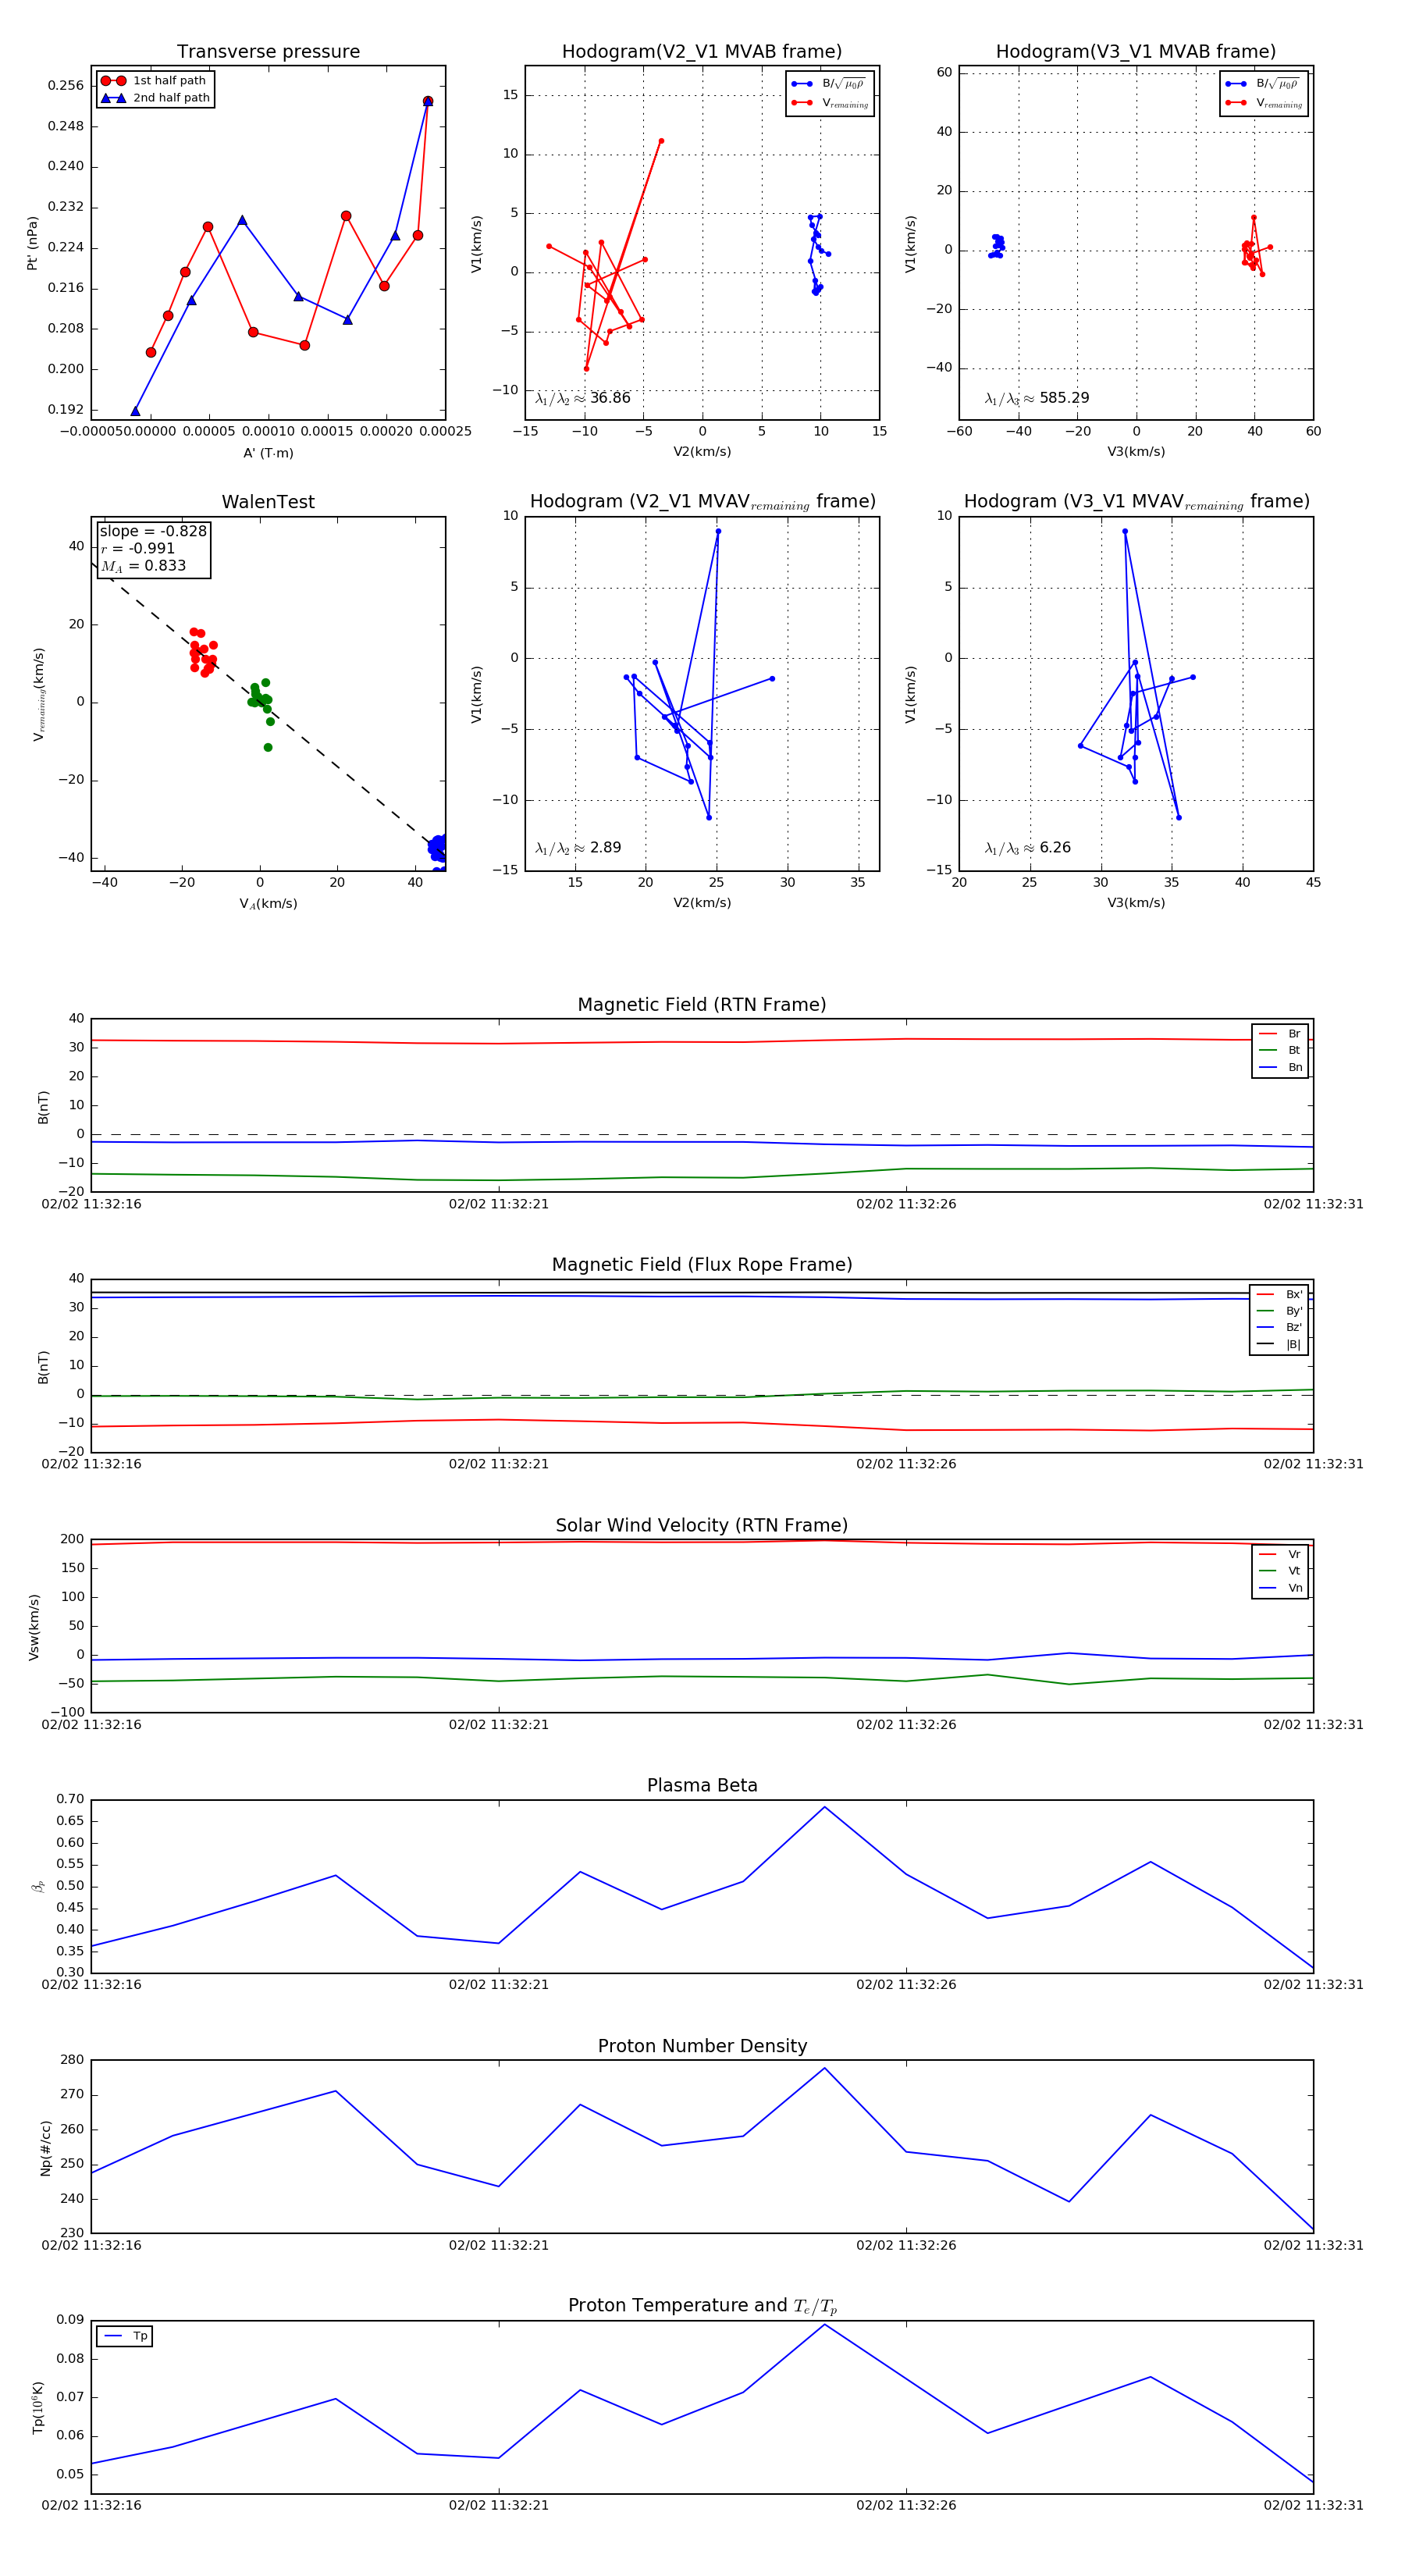Click the Proton Temperature curve's highest peak

coord(824,2324)
